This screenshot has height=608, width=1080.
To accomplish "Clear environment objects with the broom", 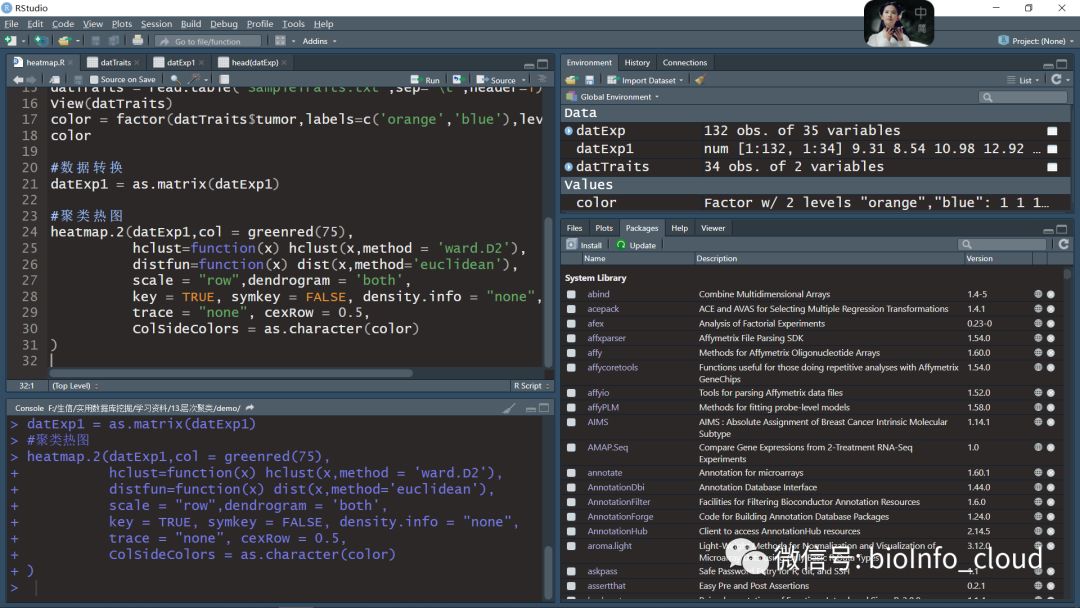I will tap(700, 81).
